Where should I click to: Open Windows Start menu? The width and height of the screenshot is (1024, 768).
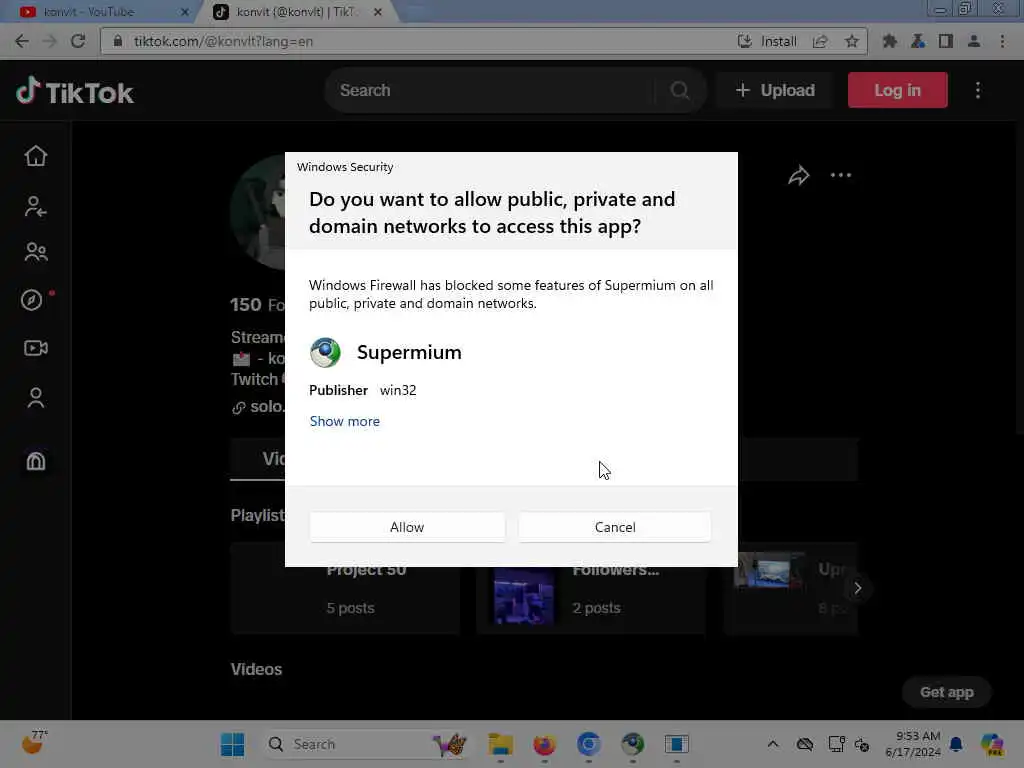point(232,744)
